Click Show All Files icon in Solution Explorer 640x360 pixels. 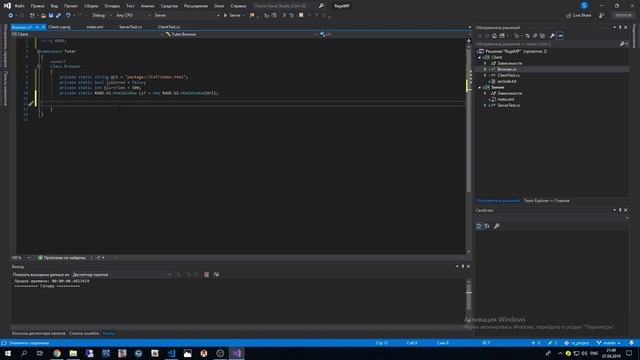(542, 36)
